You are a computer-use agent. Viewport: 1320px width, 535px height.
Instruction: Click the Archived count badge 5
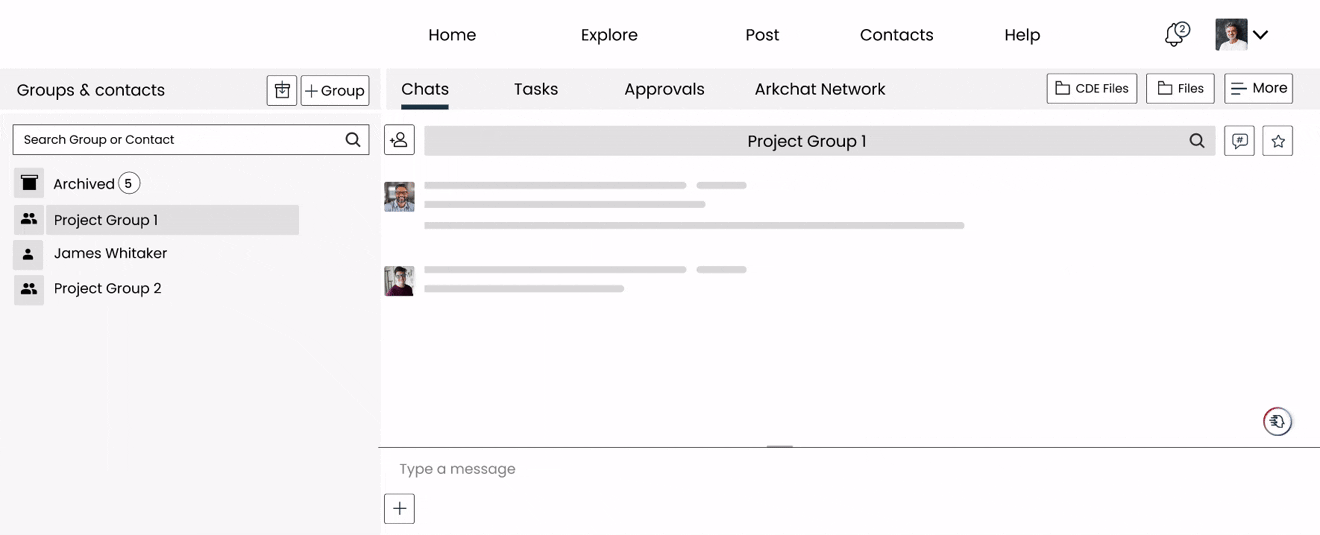[x=128, y=183]
